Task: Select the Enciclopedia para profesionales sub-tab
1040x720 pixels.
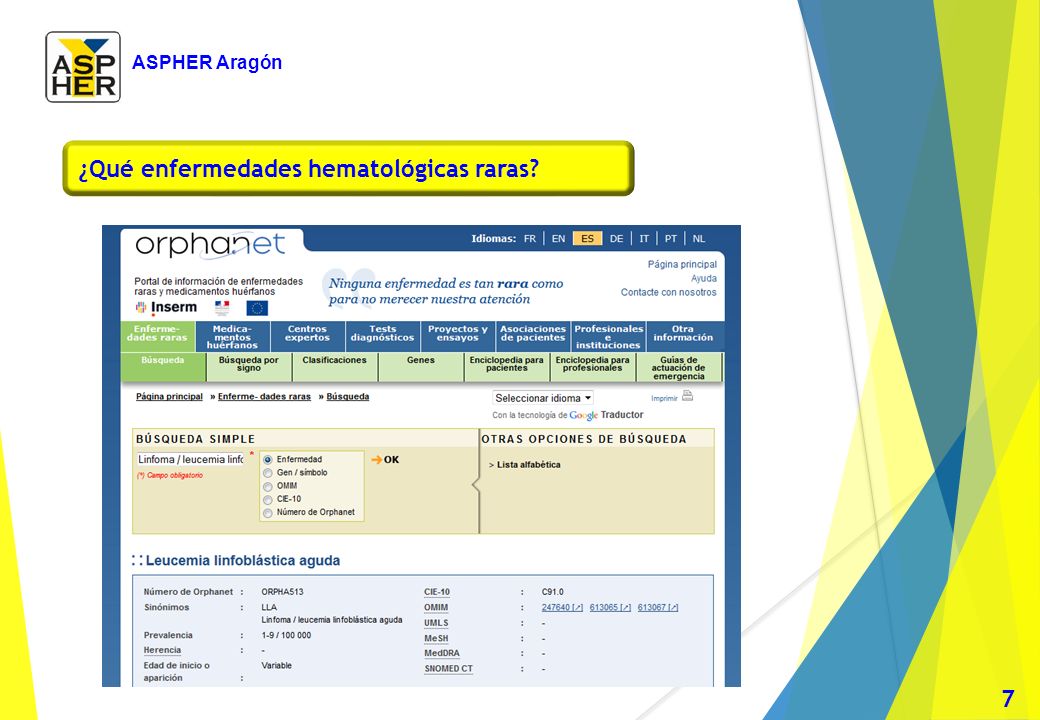Action: click(592, 367)
